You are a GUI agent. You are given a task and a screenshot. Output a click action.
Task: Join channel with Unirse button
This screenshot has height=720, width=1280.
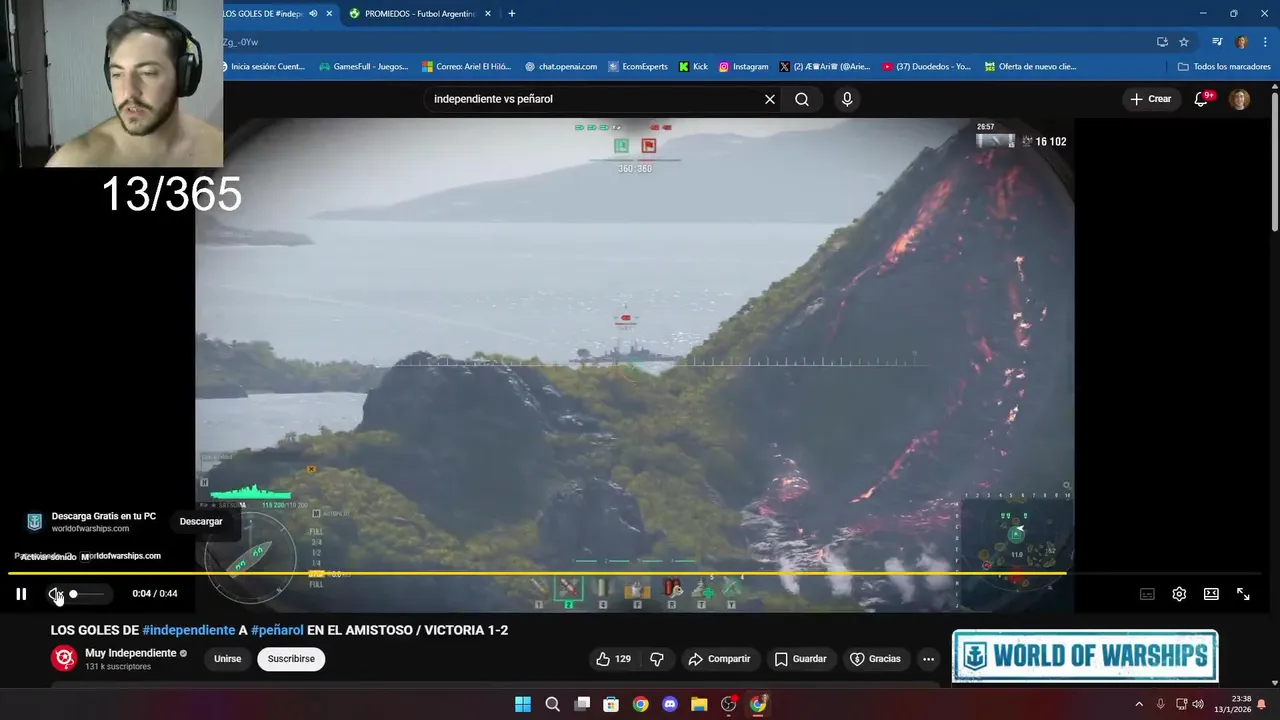point(227,659)
